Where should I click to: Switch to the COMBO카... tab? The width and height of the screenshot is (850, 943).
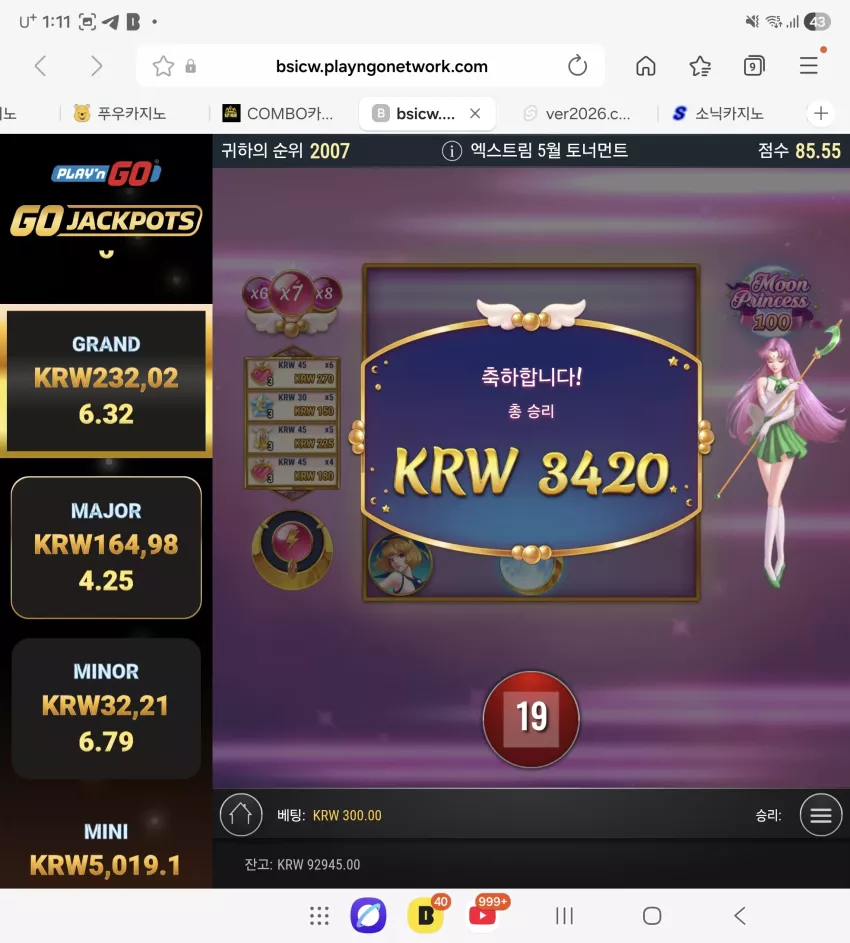[278, 113]
